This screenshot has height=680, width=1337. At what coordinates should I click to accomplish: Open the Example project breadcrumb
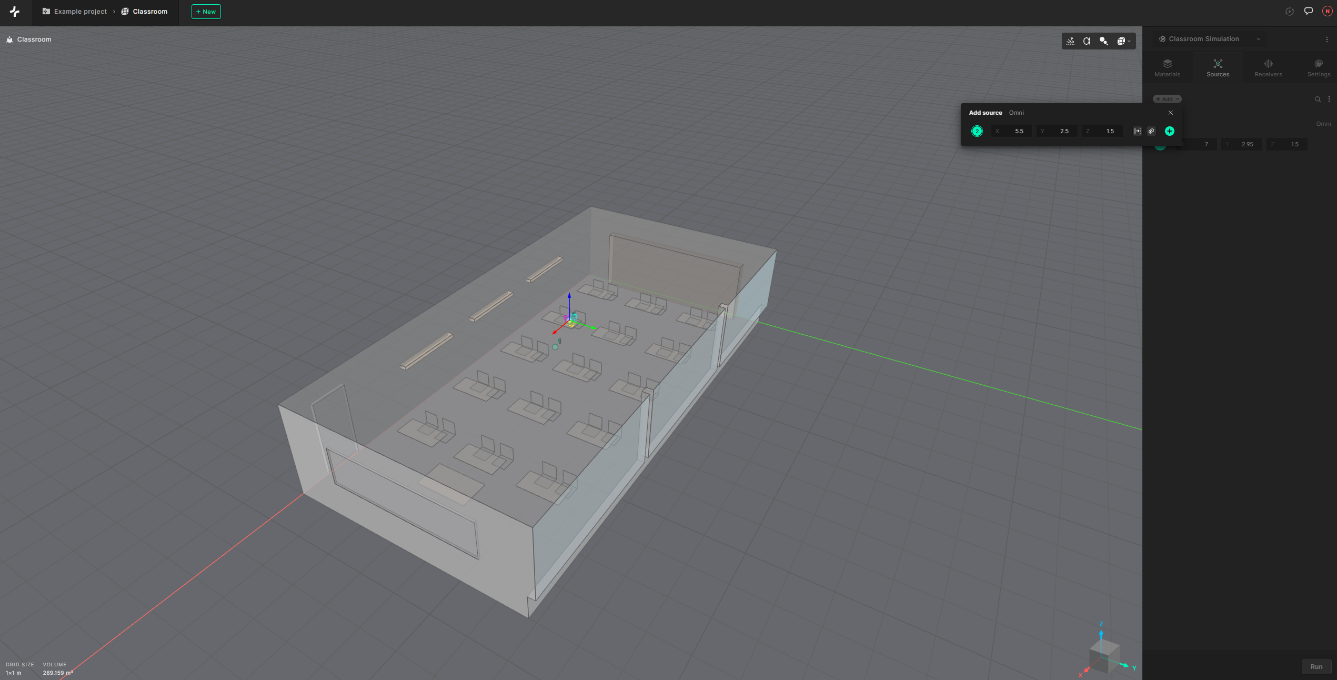pos(75,12)
